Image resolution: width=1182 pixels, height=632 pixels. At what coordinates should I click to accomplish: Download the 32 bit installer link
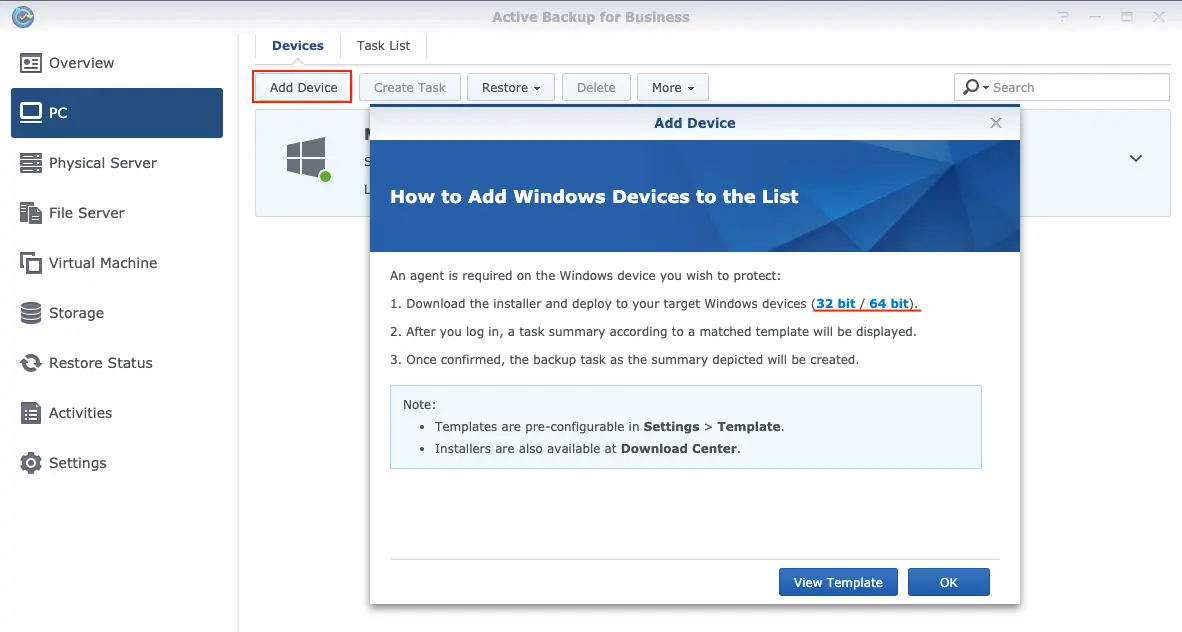point(835,304)
